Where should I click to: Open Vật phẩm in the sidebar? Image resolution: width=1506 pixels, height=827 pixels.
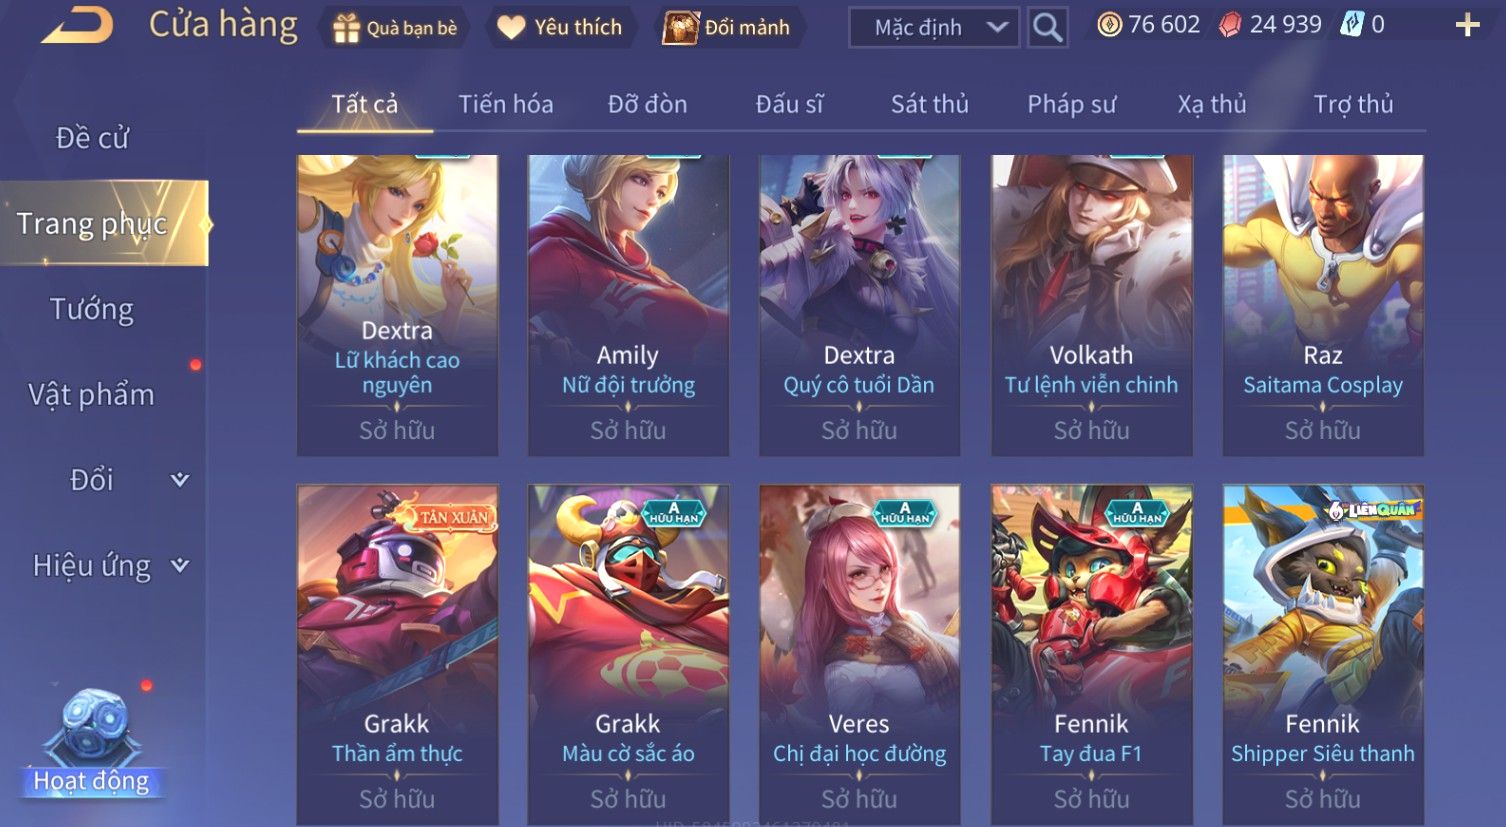[91, 395]
